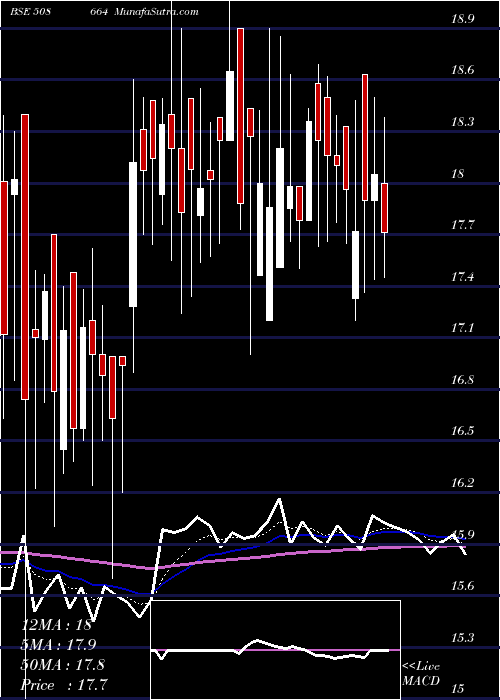Click the 18.3 price axis label
This screenshot has height=700, width=500.
click(463, 122)
